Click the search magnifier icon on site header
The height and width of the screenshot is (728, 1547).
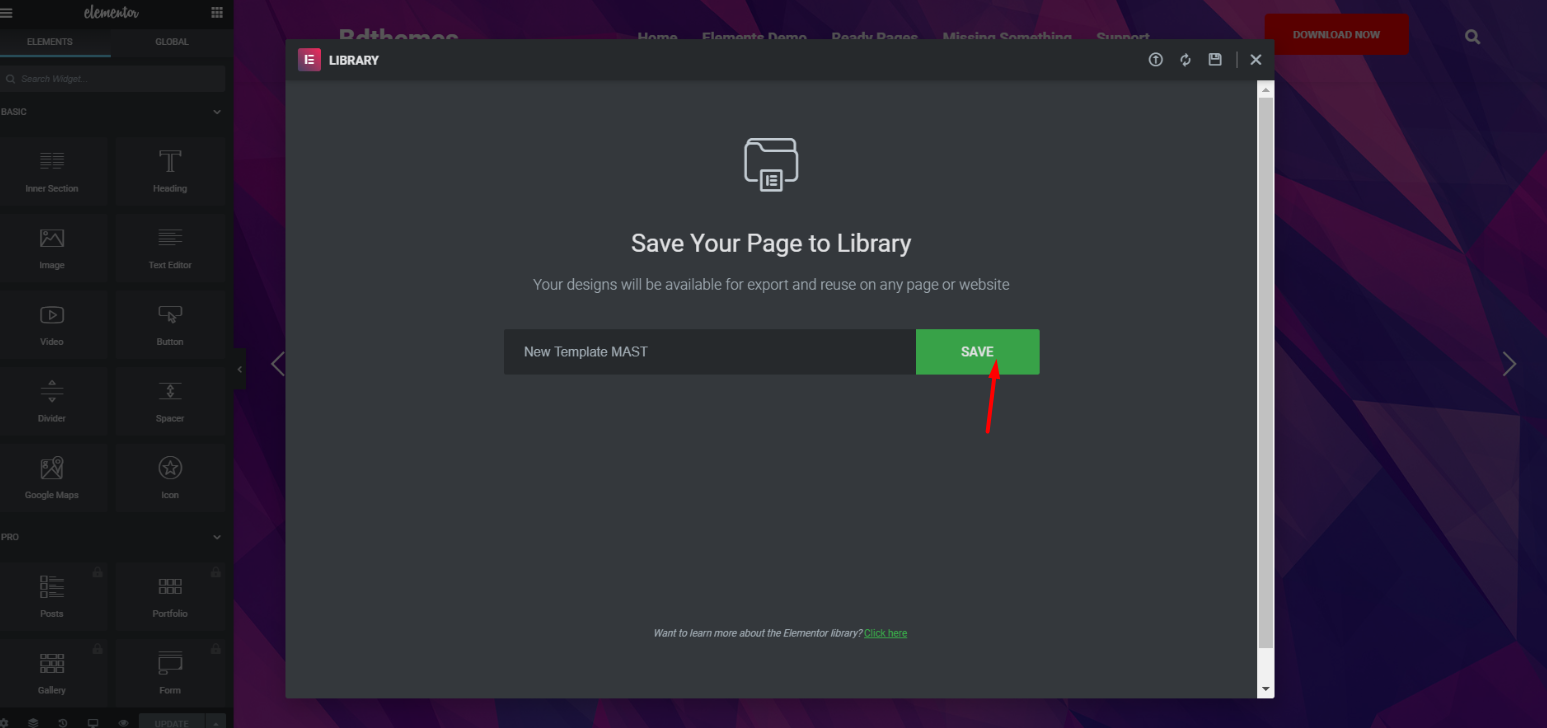click(x=1472, y=37)
